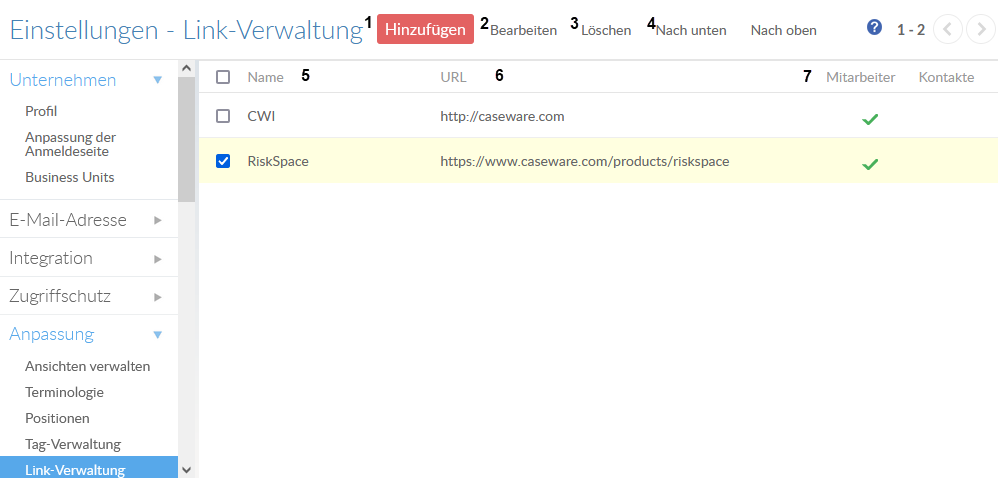Click the Kontakte column header
The height and width of the screenshot is (478, 998).
(x=946, y=77)
